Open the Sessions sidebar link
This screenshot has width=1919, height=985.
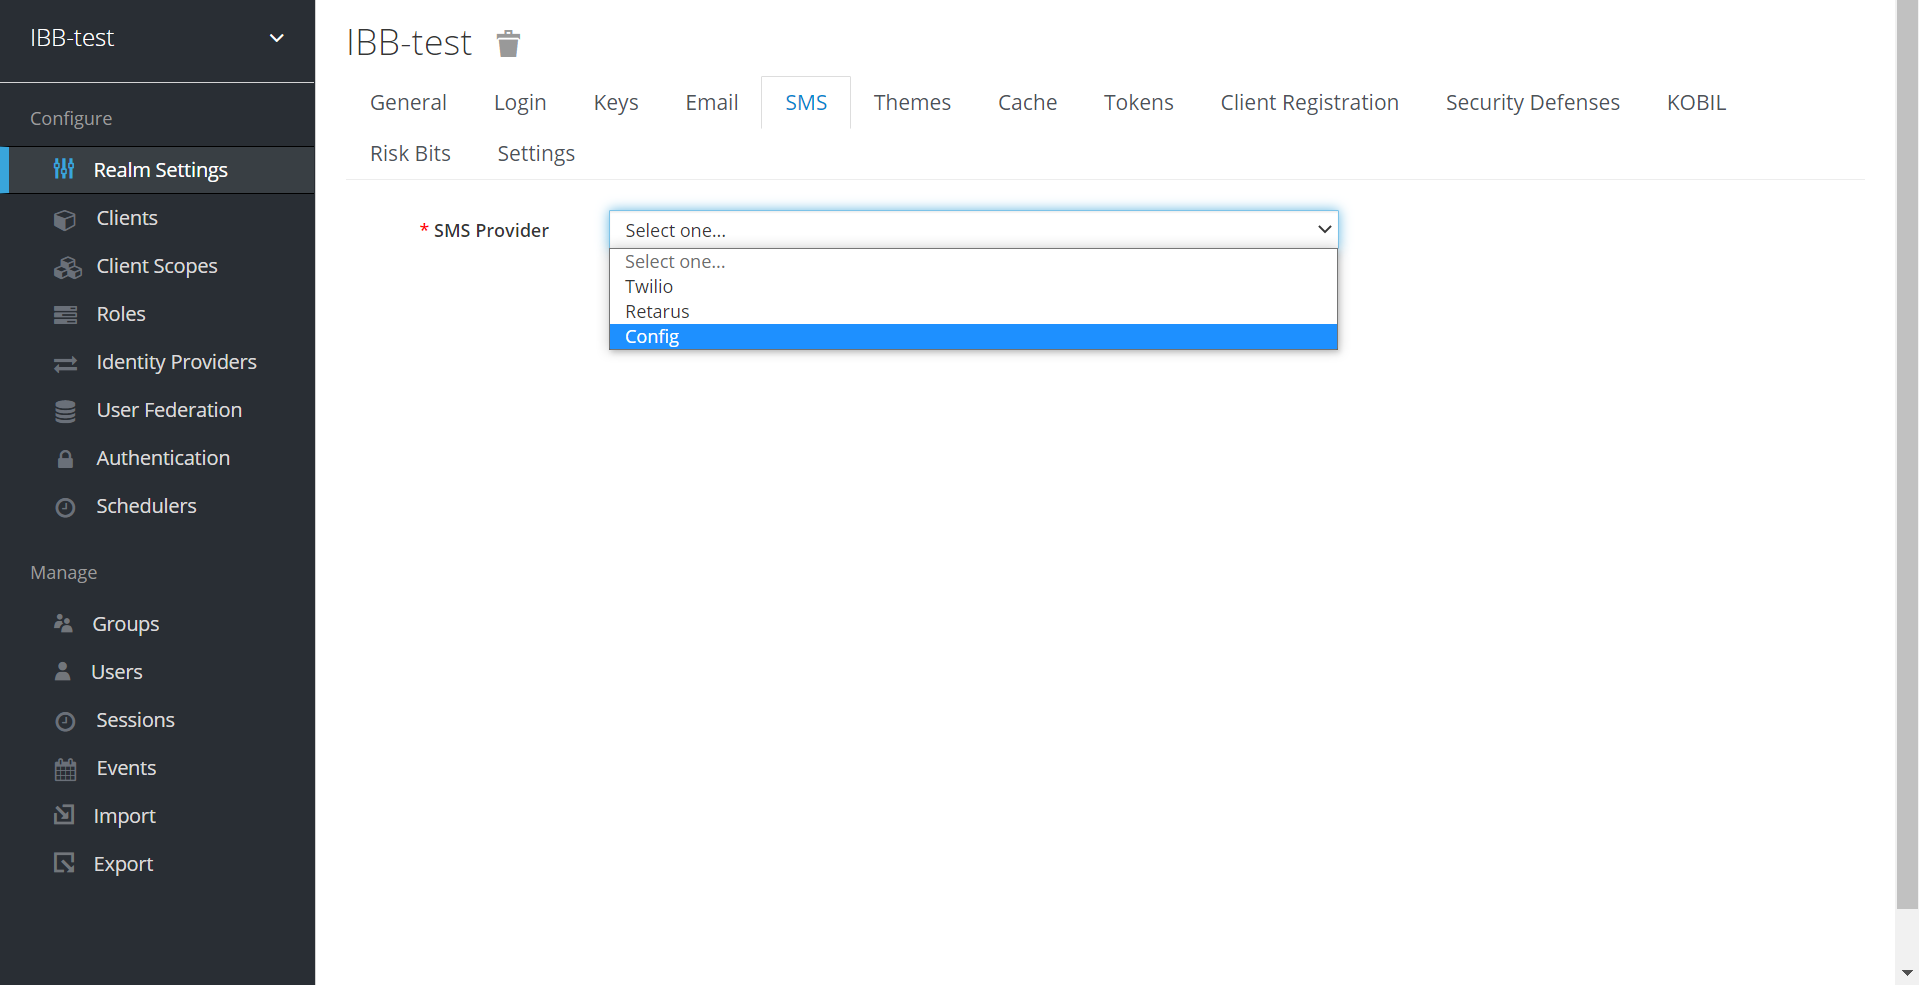135,720
